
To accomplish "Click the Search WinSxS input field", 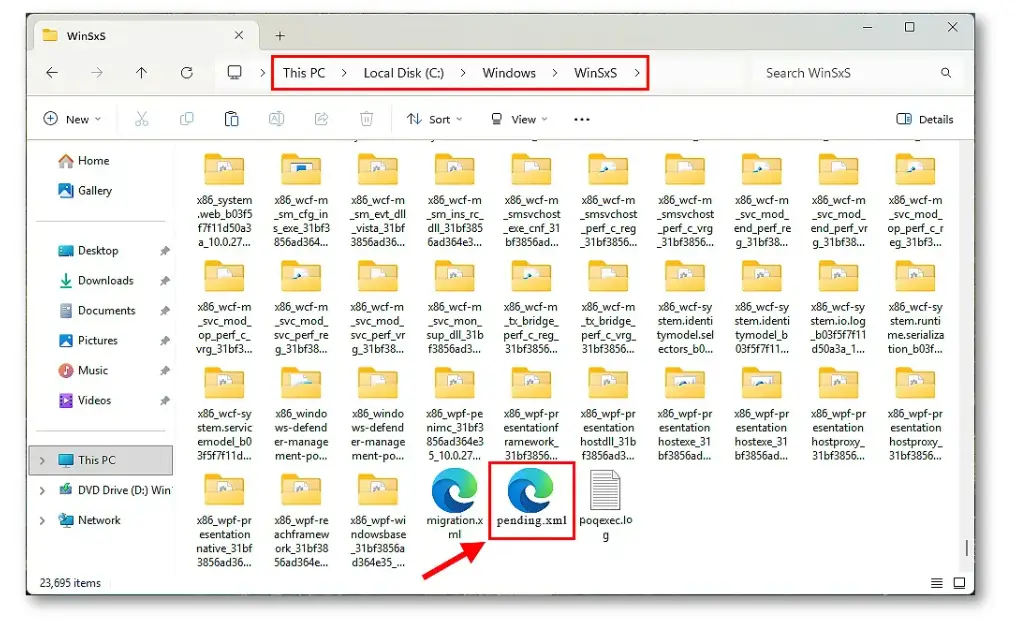I will [845, 73].
